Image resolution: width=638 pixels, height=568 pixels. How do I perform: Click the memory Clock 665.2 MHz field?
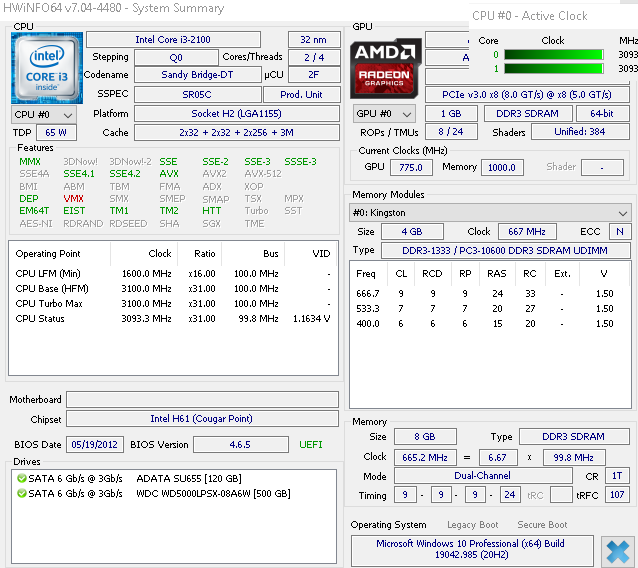[425, 457]
